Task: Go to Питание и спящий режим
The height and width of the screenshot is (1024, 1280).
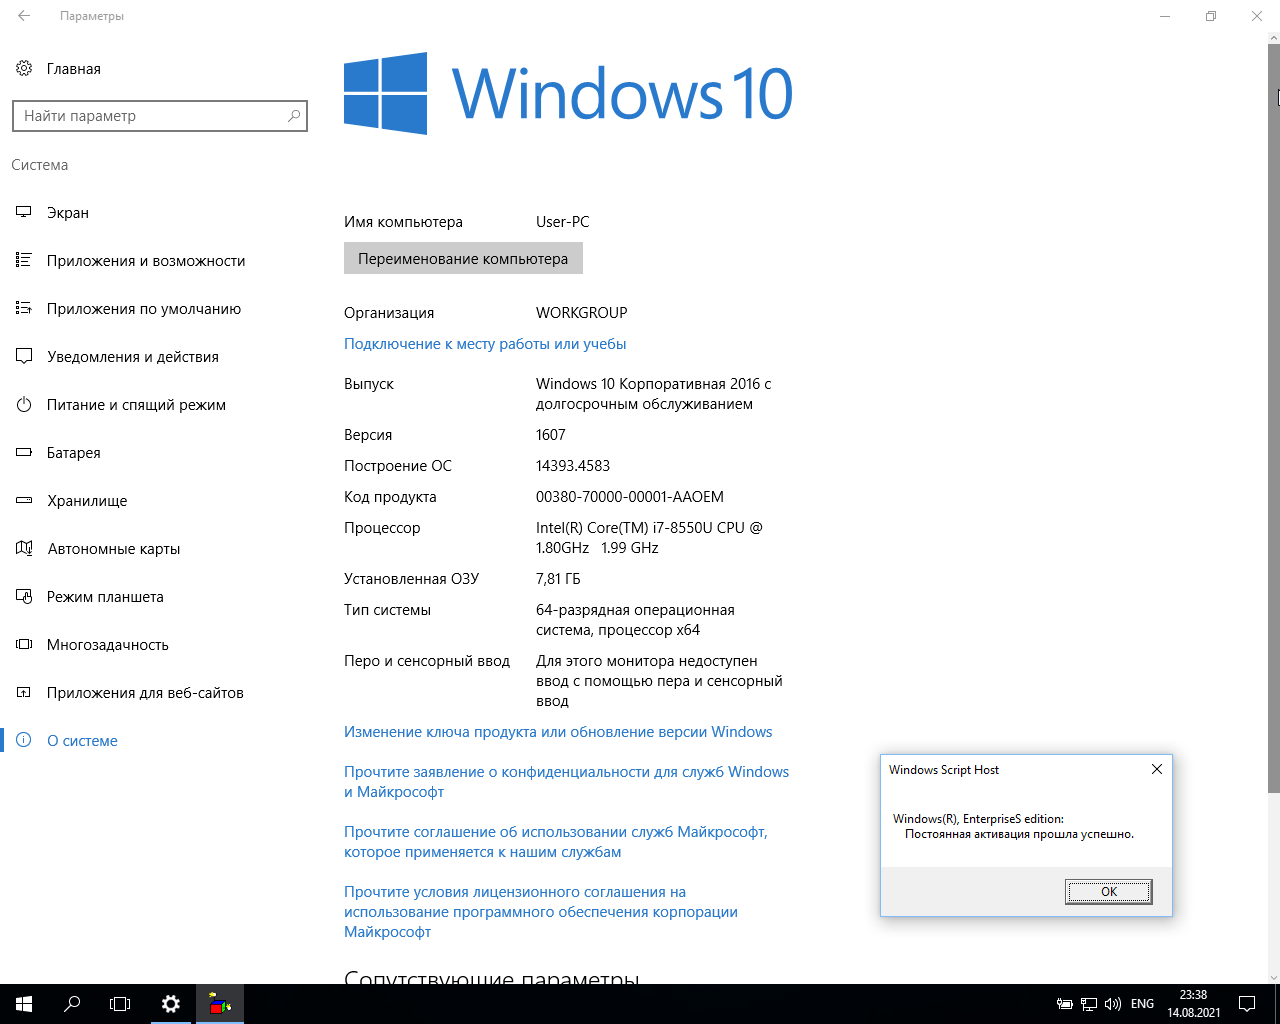Action: pos(136,405)
